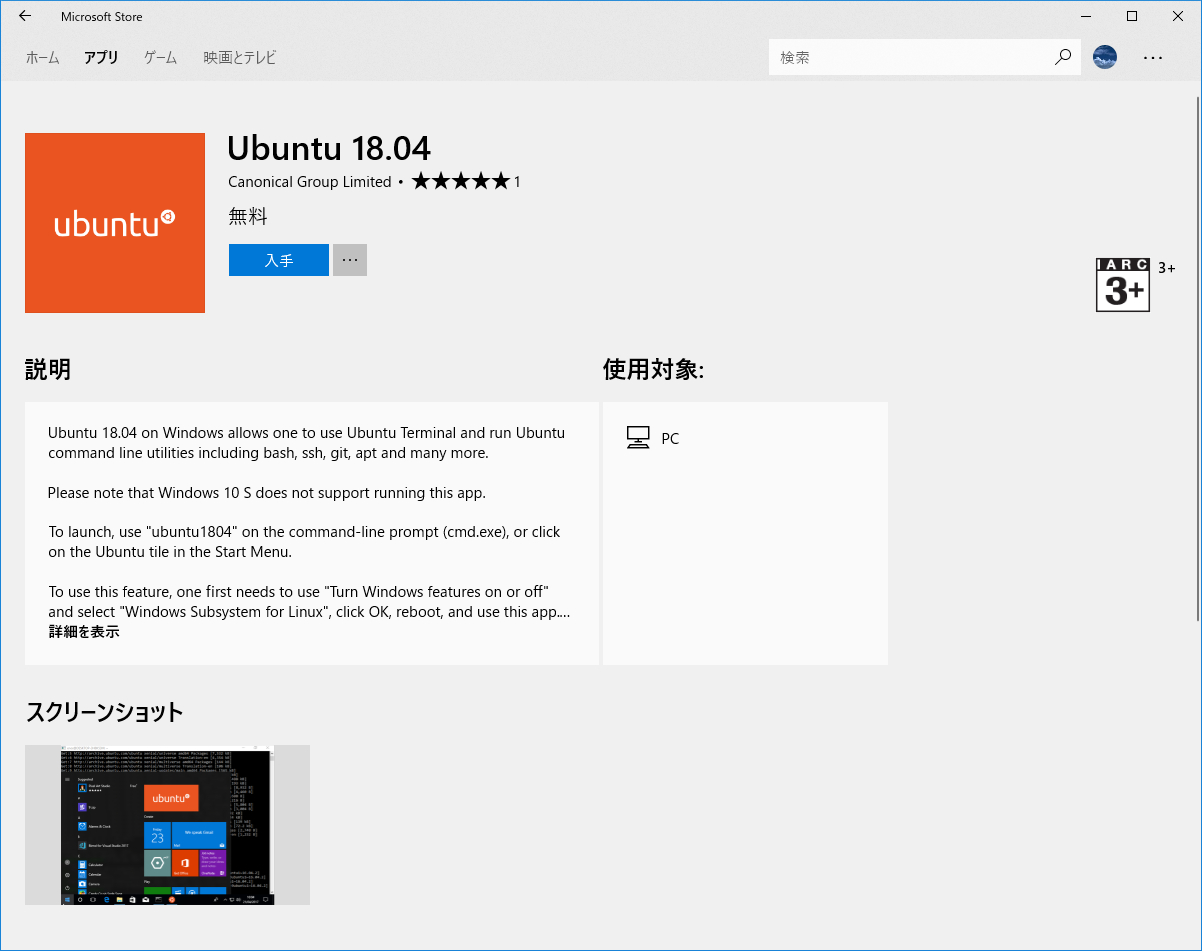This screenshot has height=951, width=1202.
Task: Open the Ubuntu screenshot thumbnail
Action: [x=167, y=825]
